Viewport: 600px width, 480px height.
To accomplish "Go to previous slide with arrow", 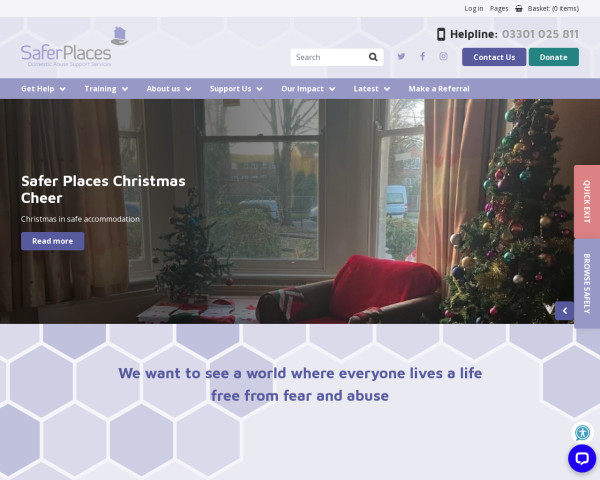I will click(x=564, y=311).
